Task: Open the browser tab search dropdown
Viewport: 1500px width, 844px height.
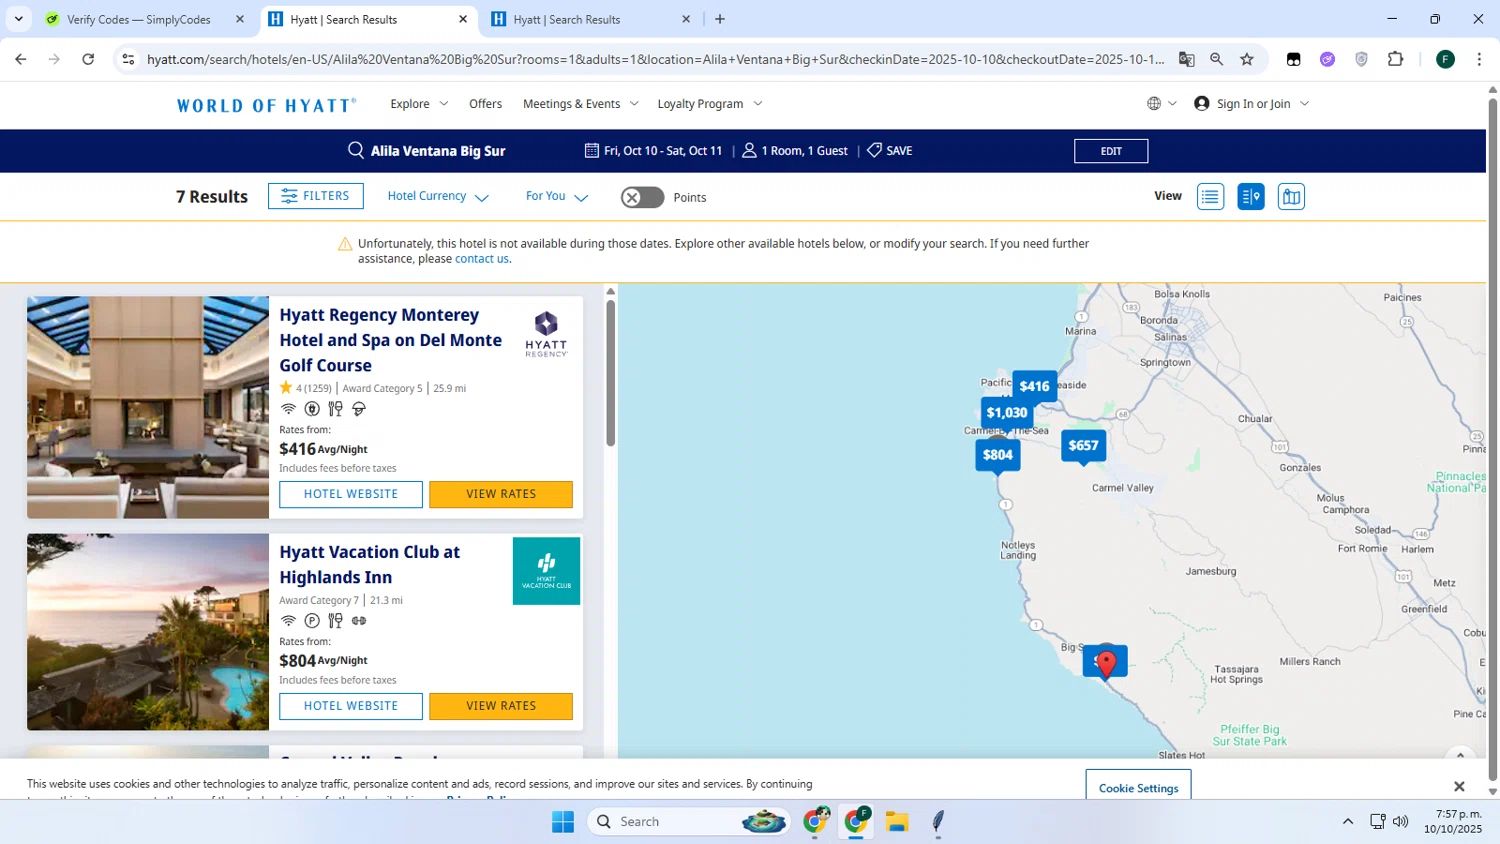Action: (18, 19)
